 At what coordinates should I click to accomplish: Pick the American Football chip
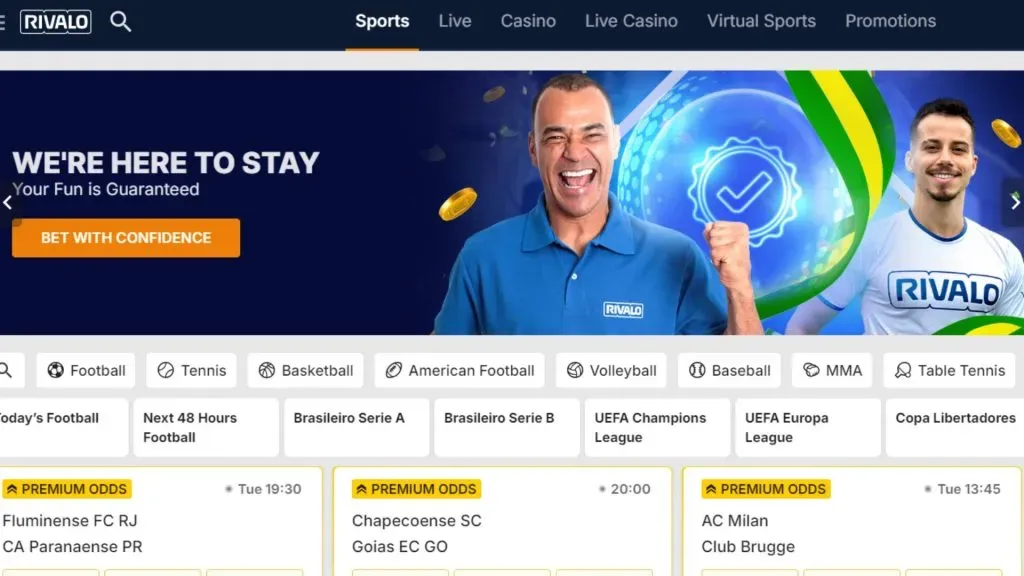[460, 370]
